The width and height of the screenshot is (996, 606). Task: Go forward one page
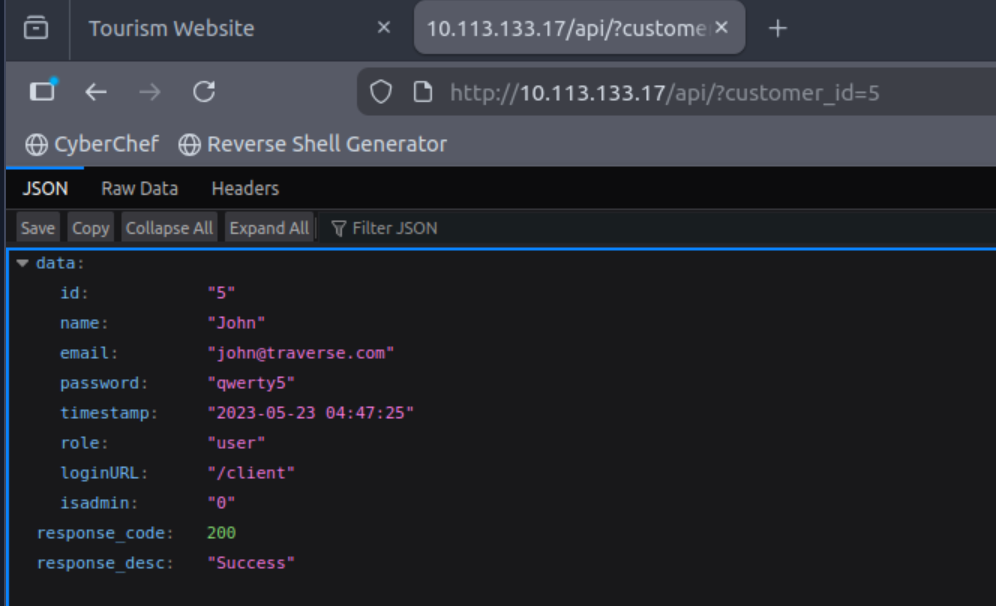[150, 93]
